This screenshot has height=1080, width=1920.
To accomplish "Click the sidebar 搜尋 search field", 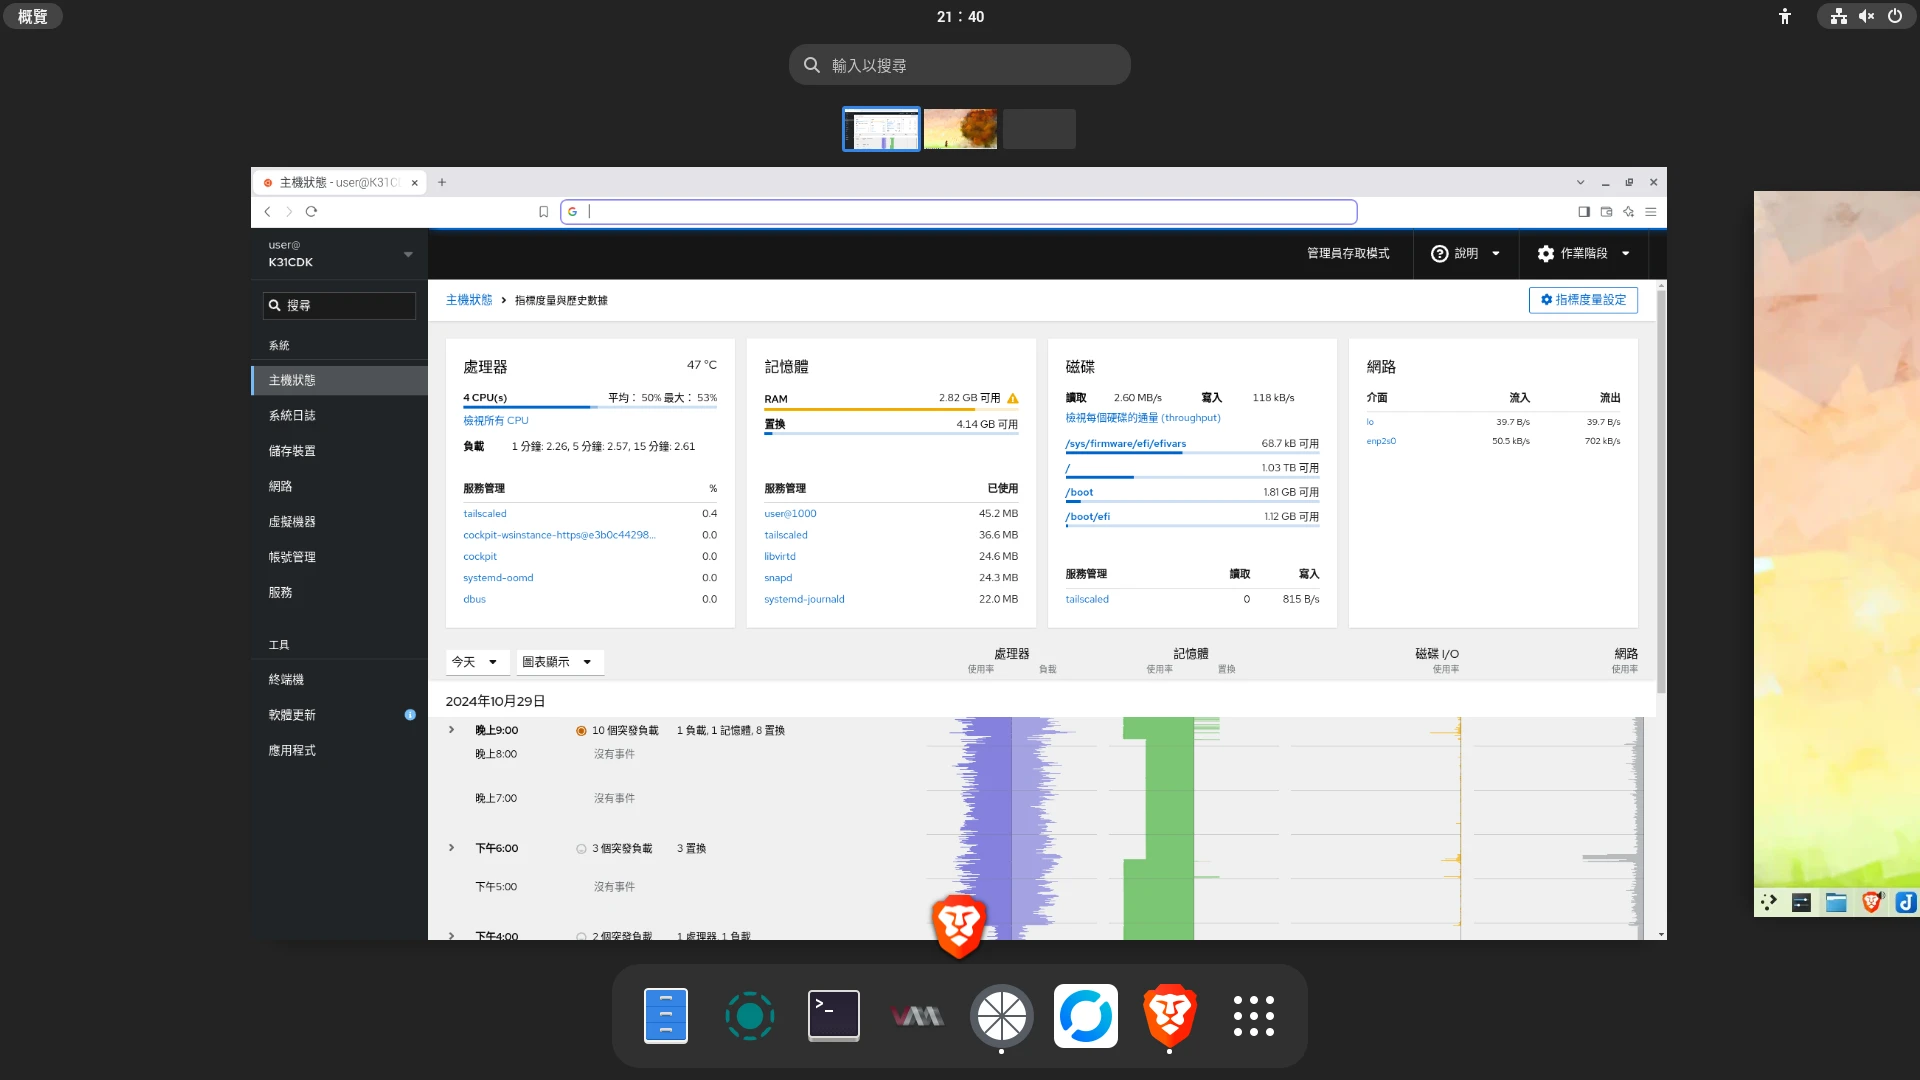I will click(x=340, y=305).
